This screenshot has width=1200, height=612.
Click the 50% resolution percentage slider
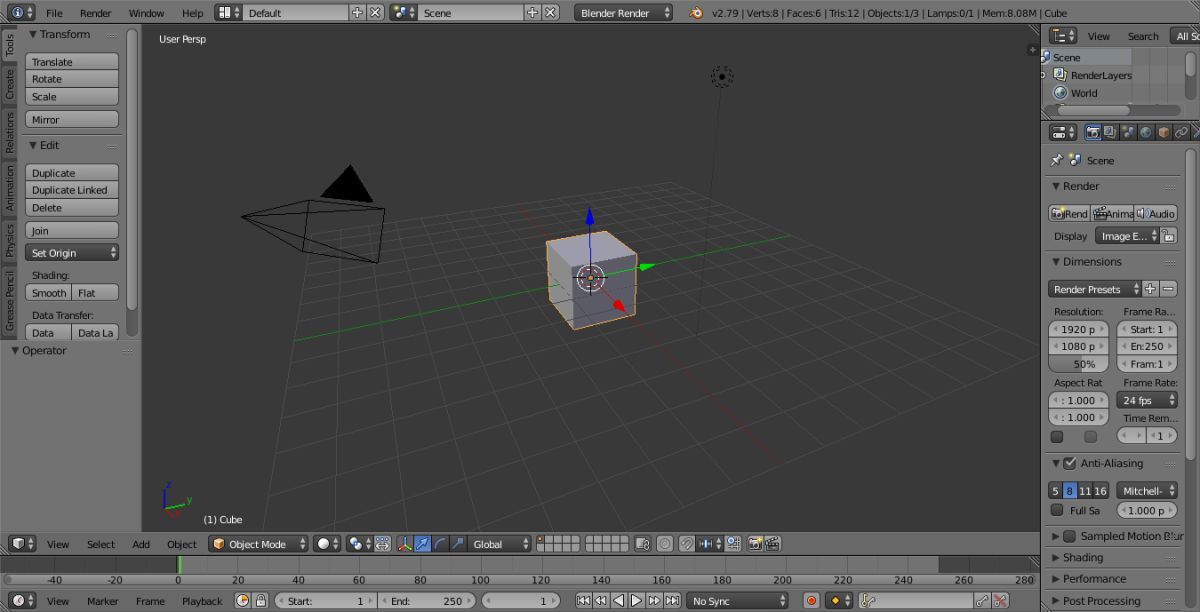(1079, 364)
